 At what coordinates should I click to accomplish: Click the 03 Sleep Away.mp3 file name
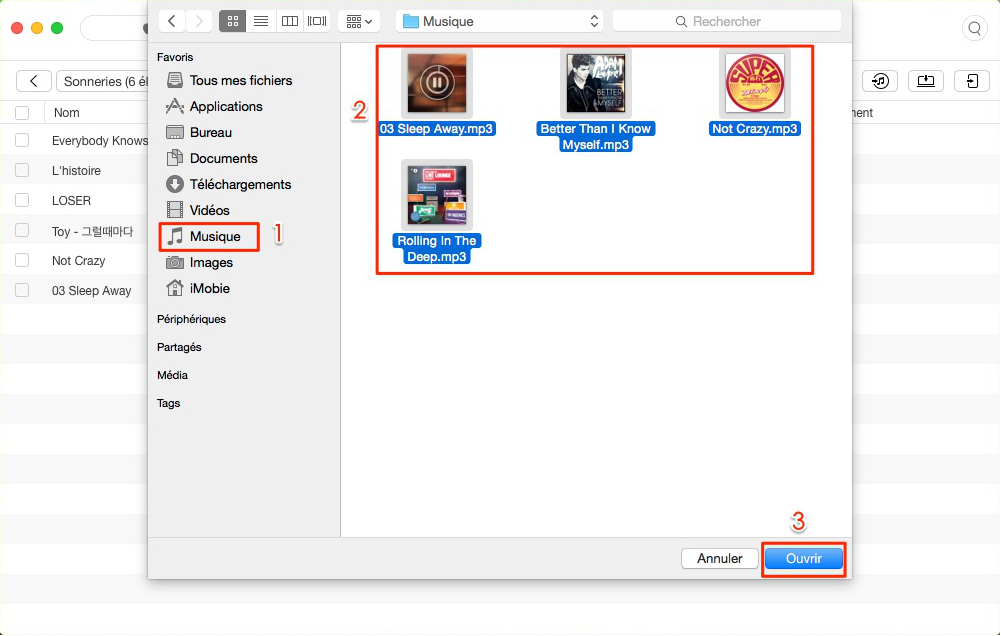[436, 128]
